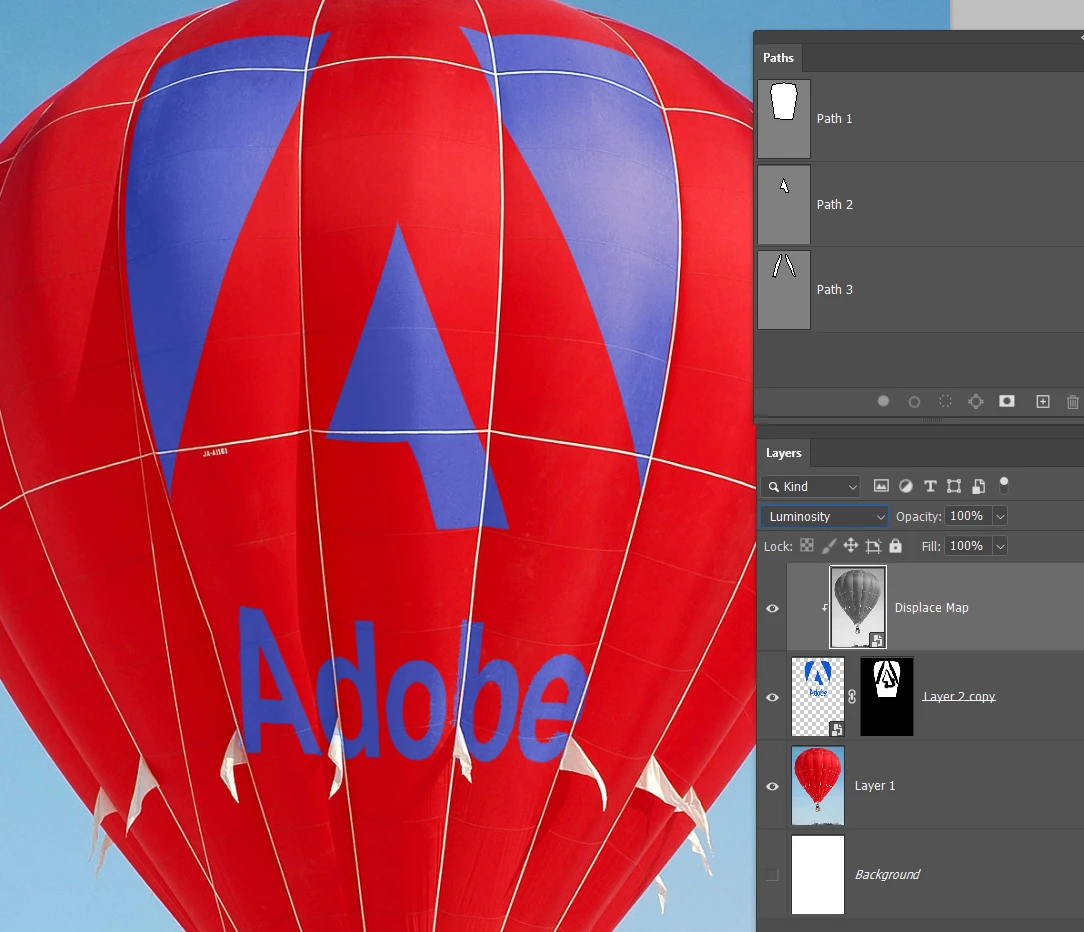Select Path 3 thumbnail

[x=784, y=290]
